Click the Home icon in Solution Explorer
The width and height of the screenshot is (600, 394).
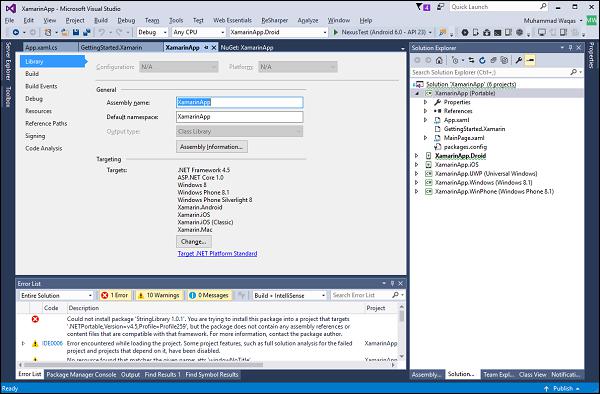(x=439, y=60)
